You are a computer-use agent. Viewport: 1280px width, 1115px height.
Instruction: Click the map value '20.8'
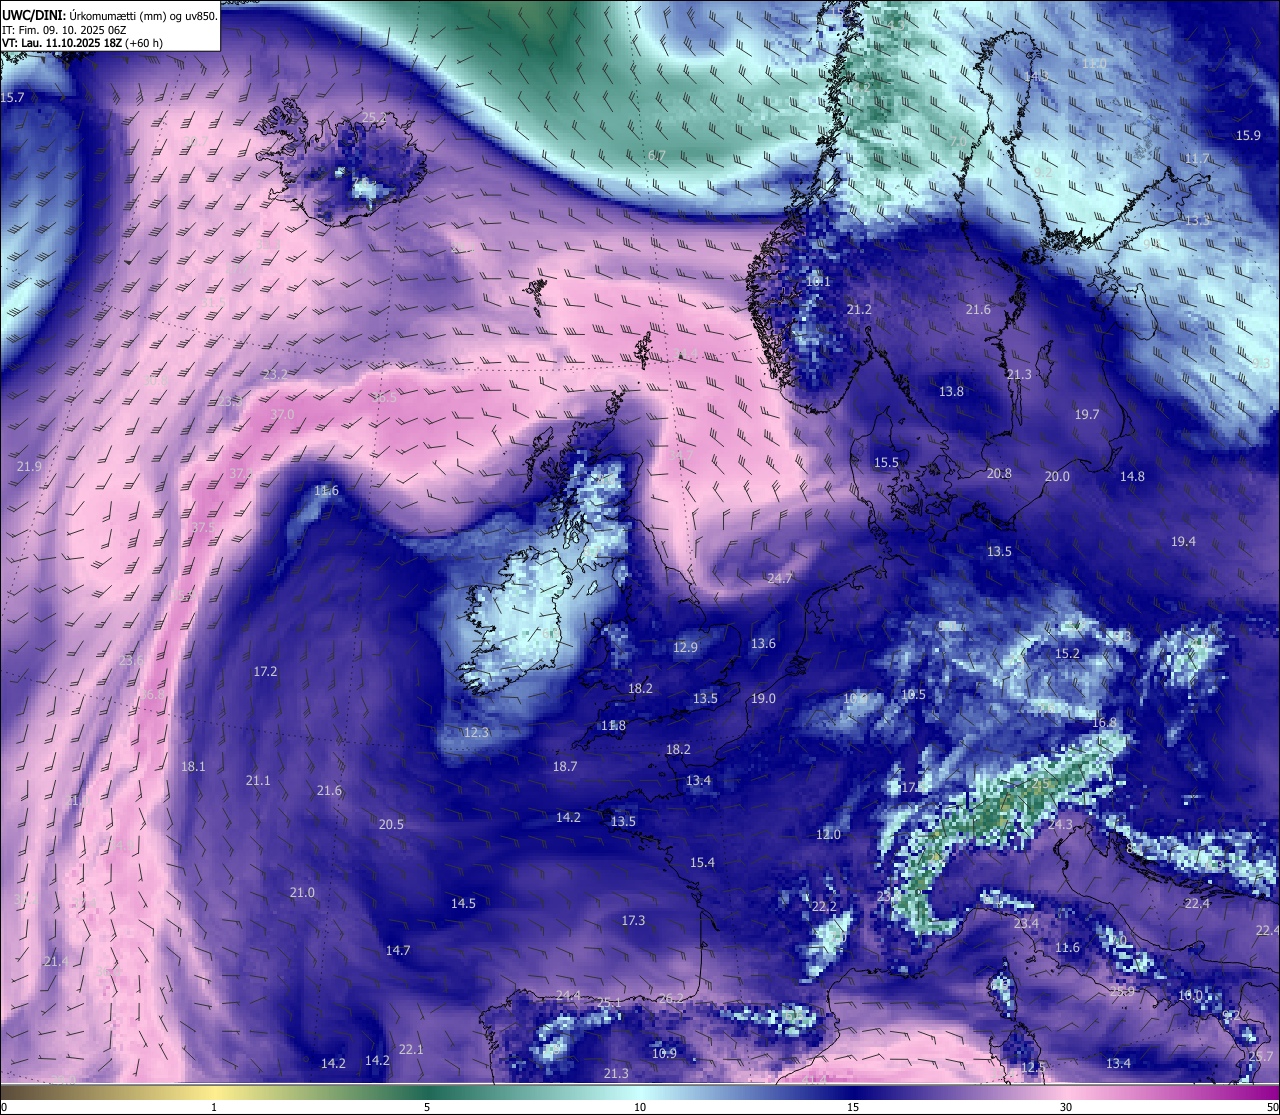point(999,474)
